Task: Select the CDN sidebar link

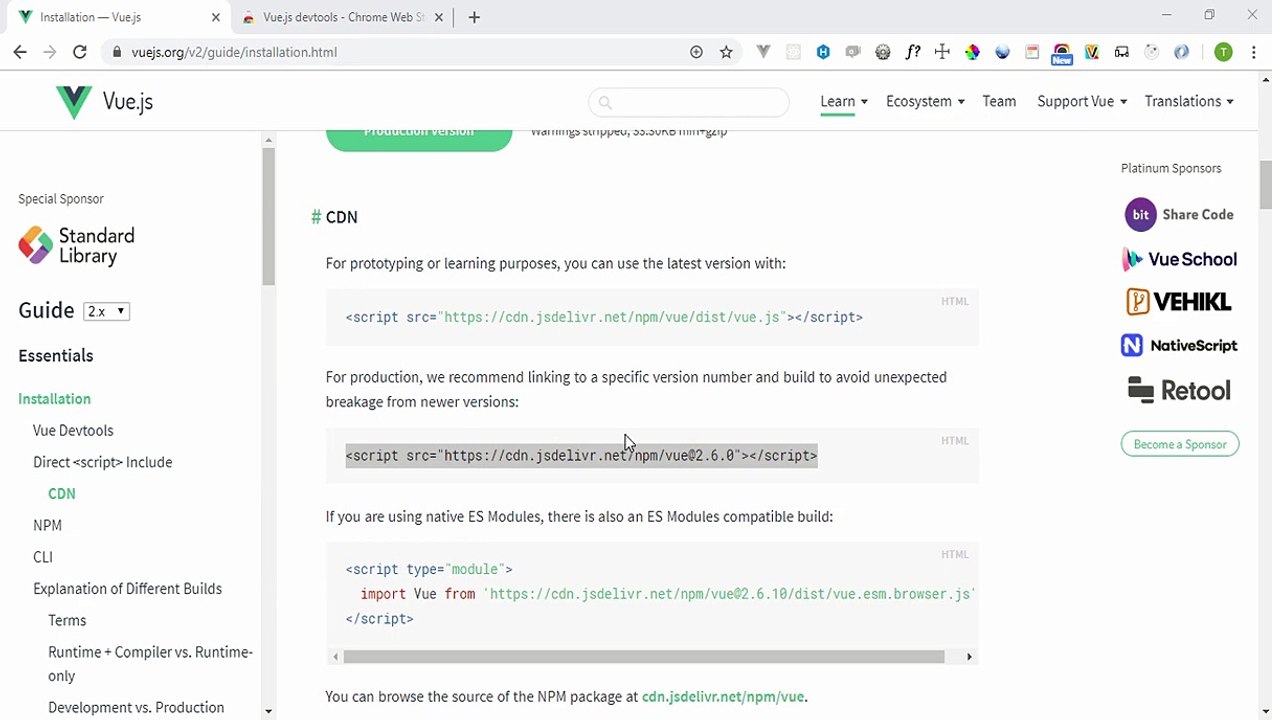Action: [61, 493]
